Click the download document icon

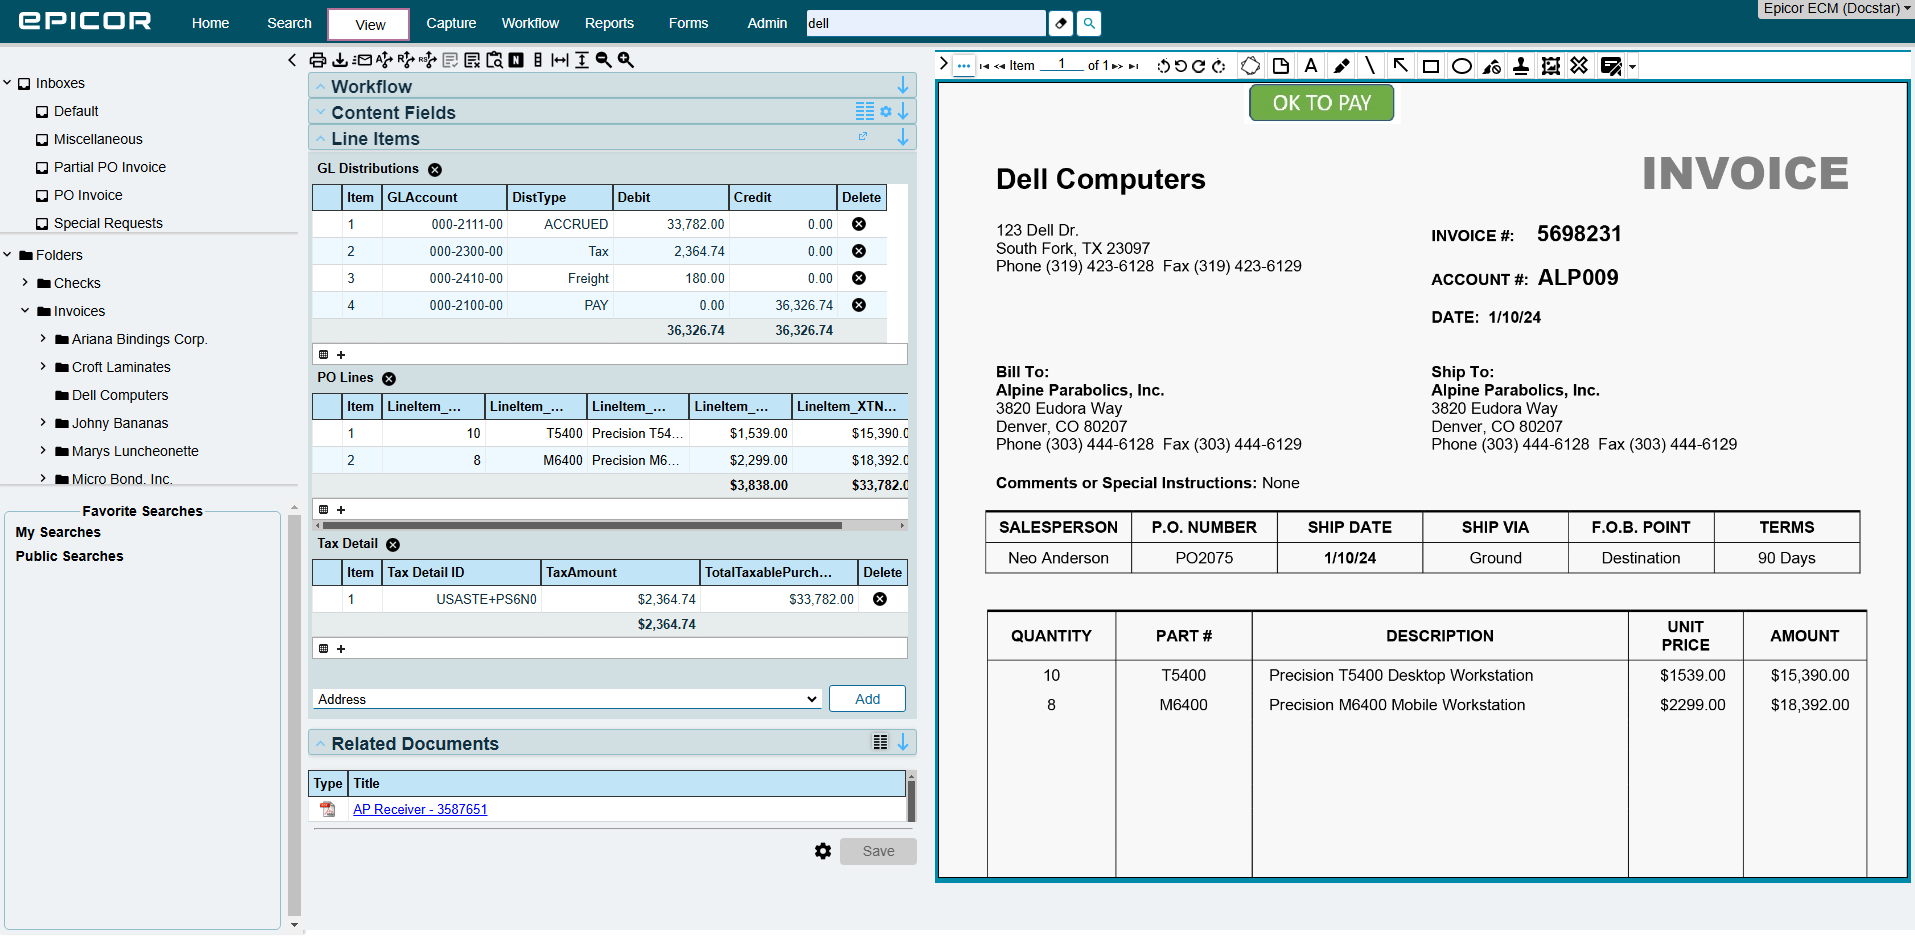[340, 60]
